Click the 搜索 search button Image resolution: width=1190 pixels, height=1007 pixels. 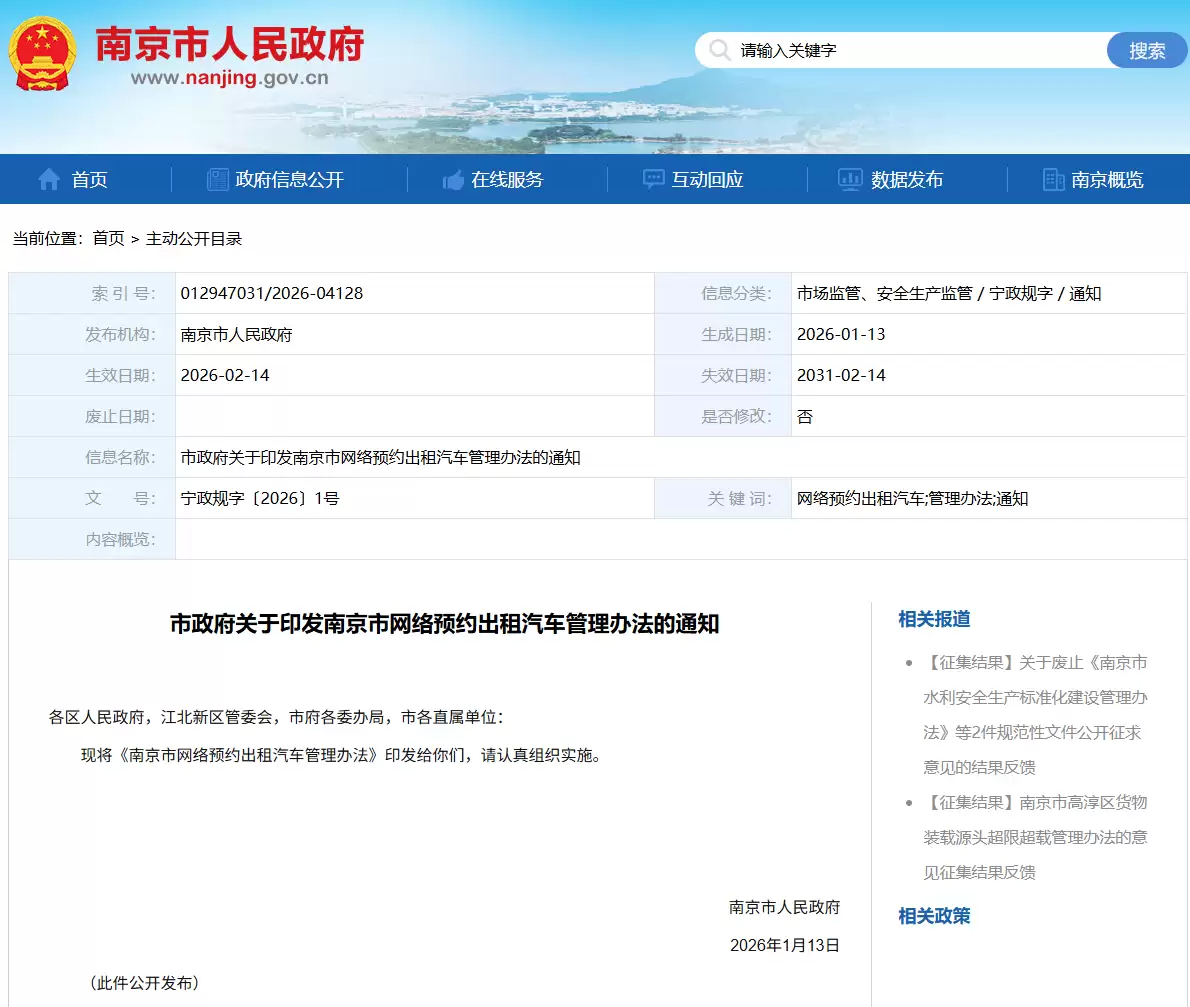(x=1146, y=49)
